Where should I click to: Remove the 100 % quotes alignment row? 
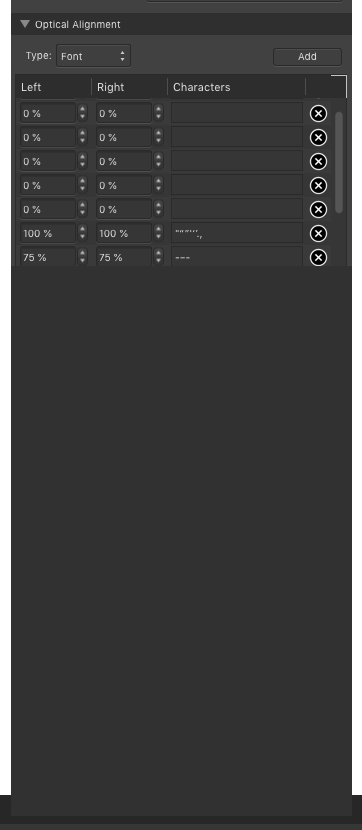click(x=318, y=233)
